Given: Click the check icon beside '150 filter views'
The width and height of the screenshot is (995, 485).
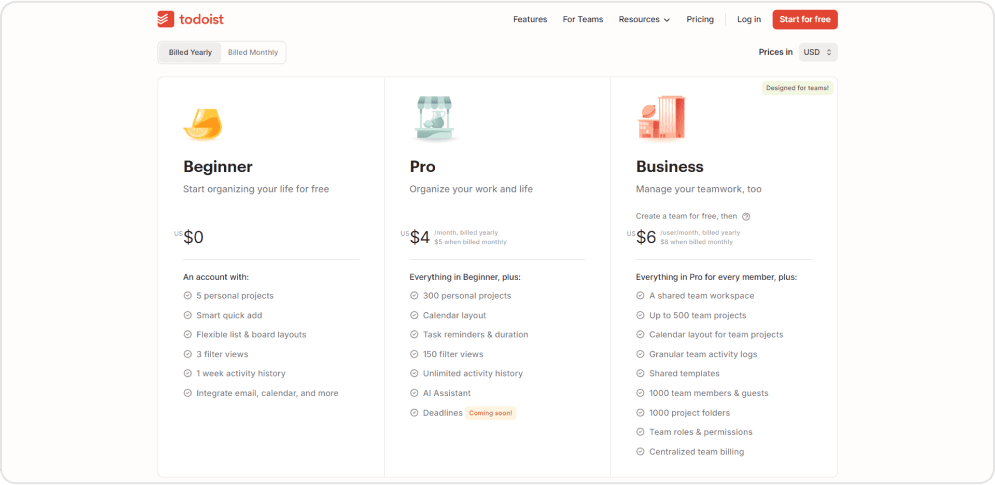Looking at the screenshot, I should coord(414,354).
